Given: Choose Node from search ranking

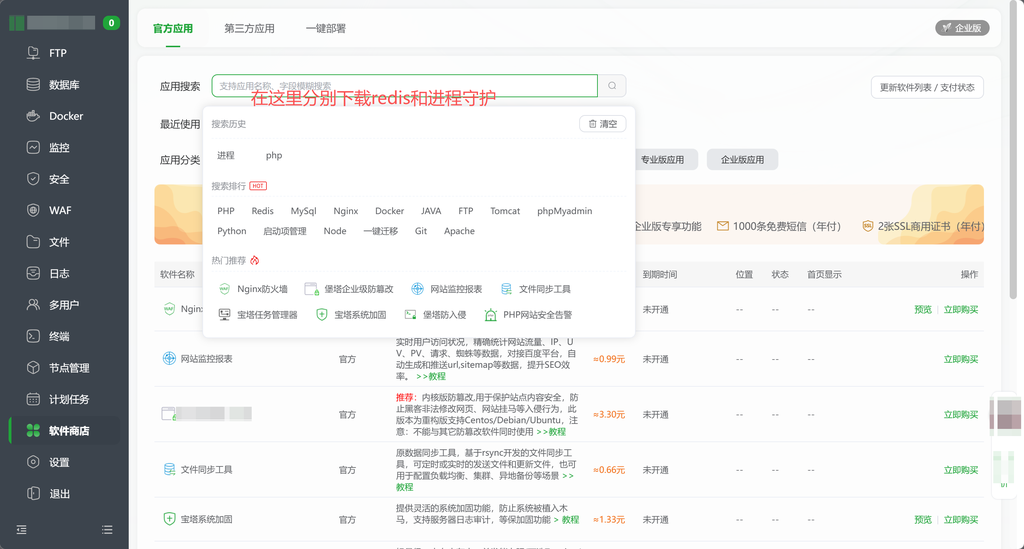Looking at the screenshot, I should point(335,231).
